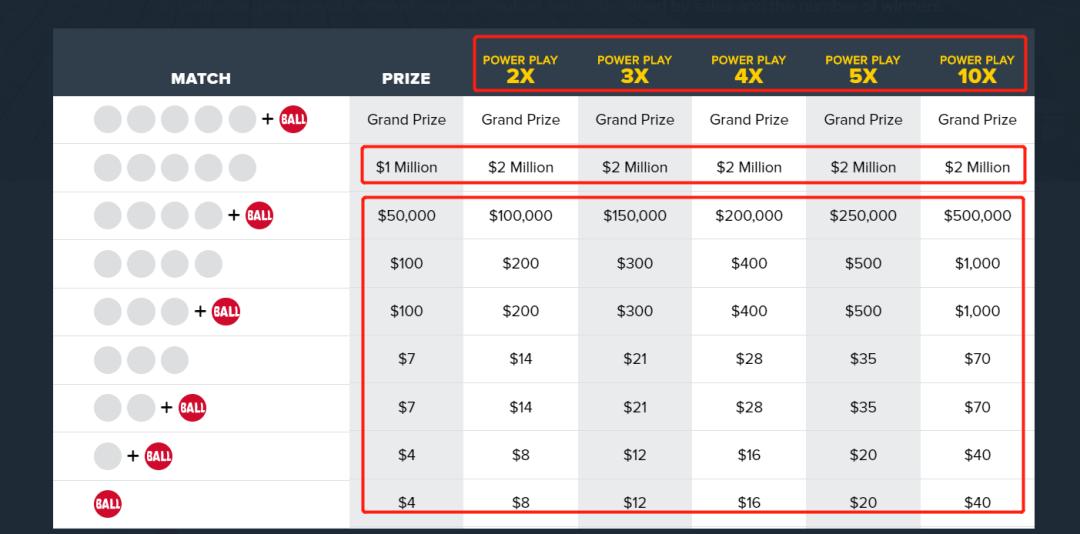The image size is (1080, 534).
Task: Click the Power Play 5X header
Action: [x=862, y=69]
